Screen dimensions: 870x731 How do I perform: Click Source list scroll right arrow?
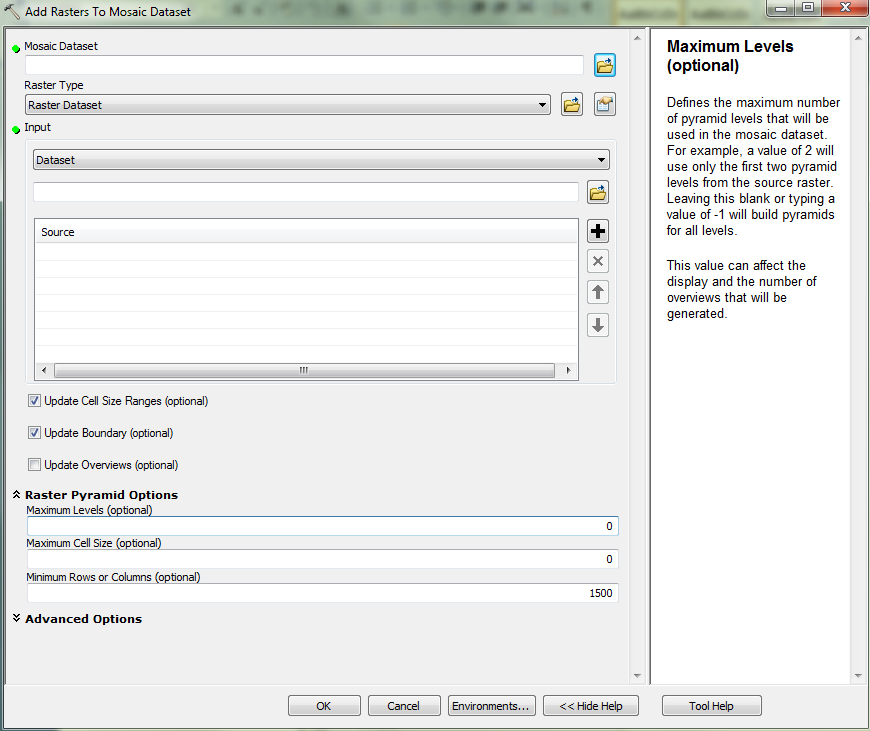click(568, 370)
